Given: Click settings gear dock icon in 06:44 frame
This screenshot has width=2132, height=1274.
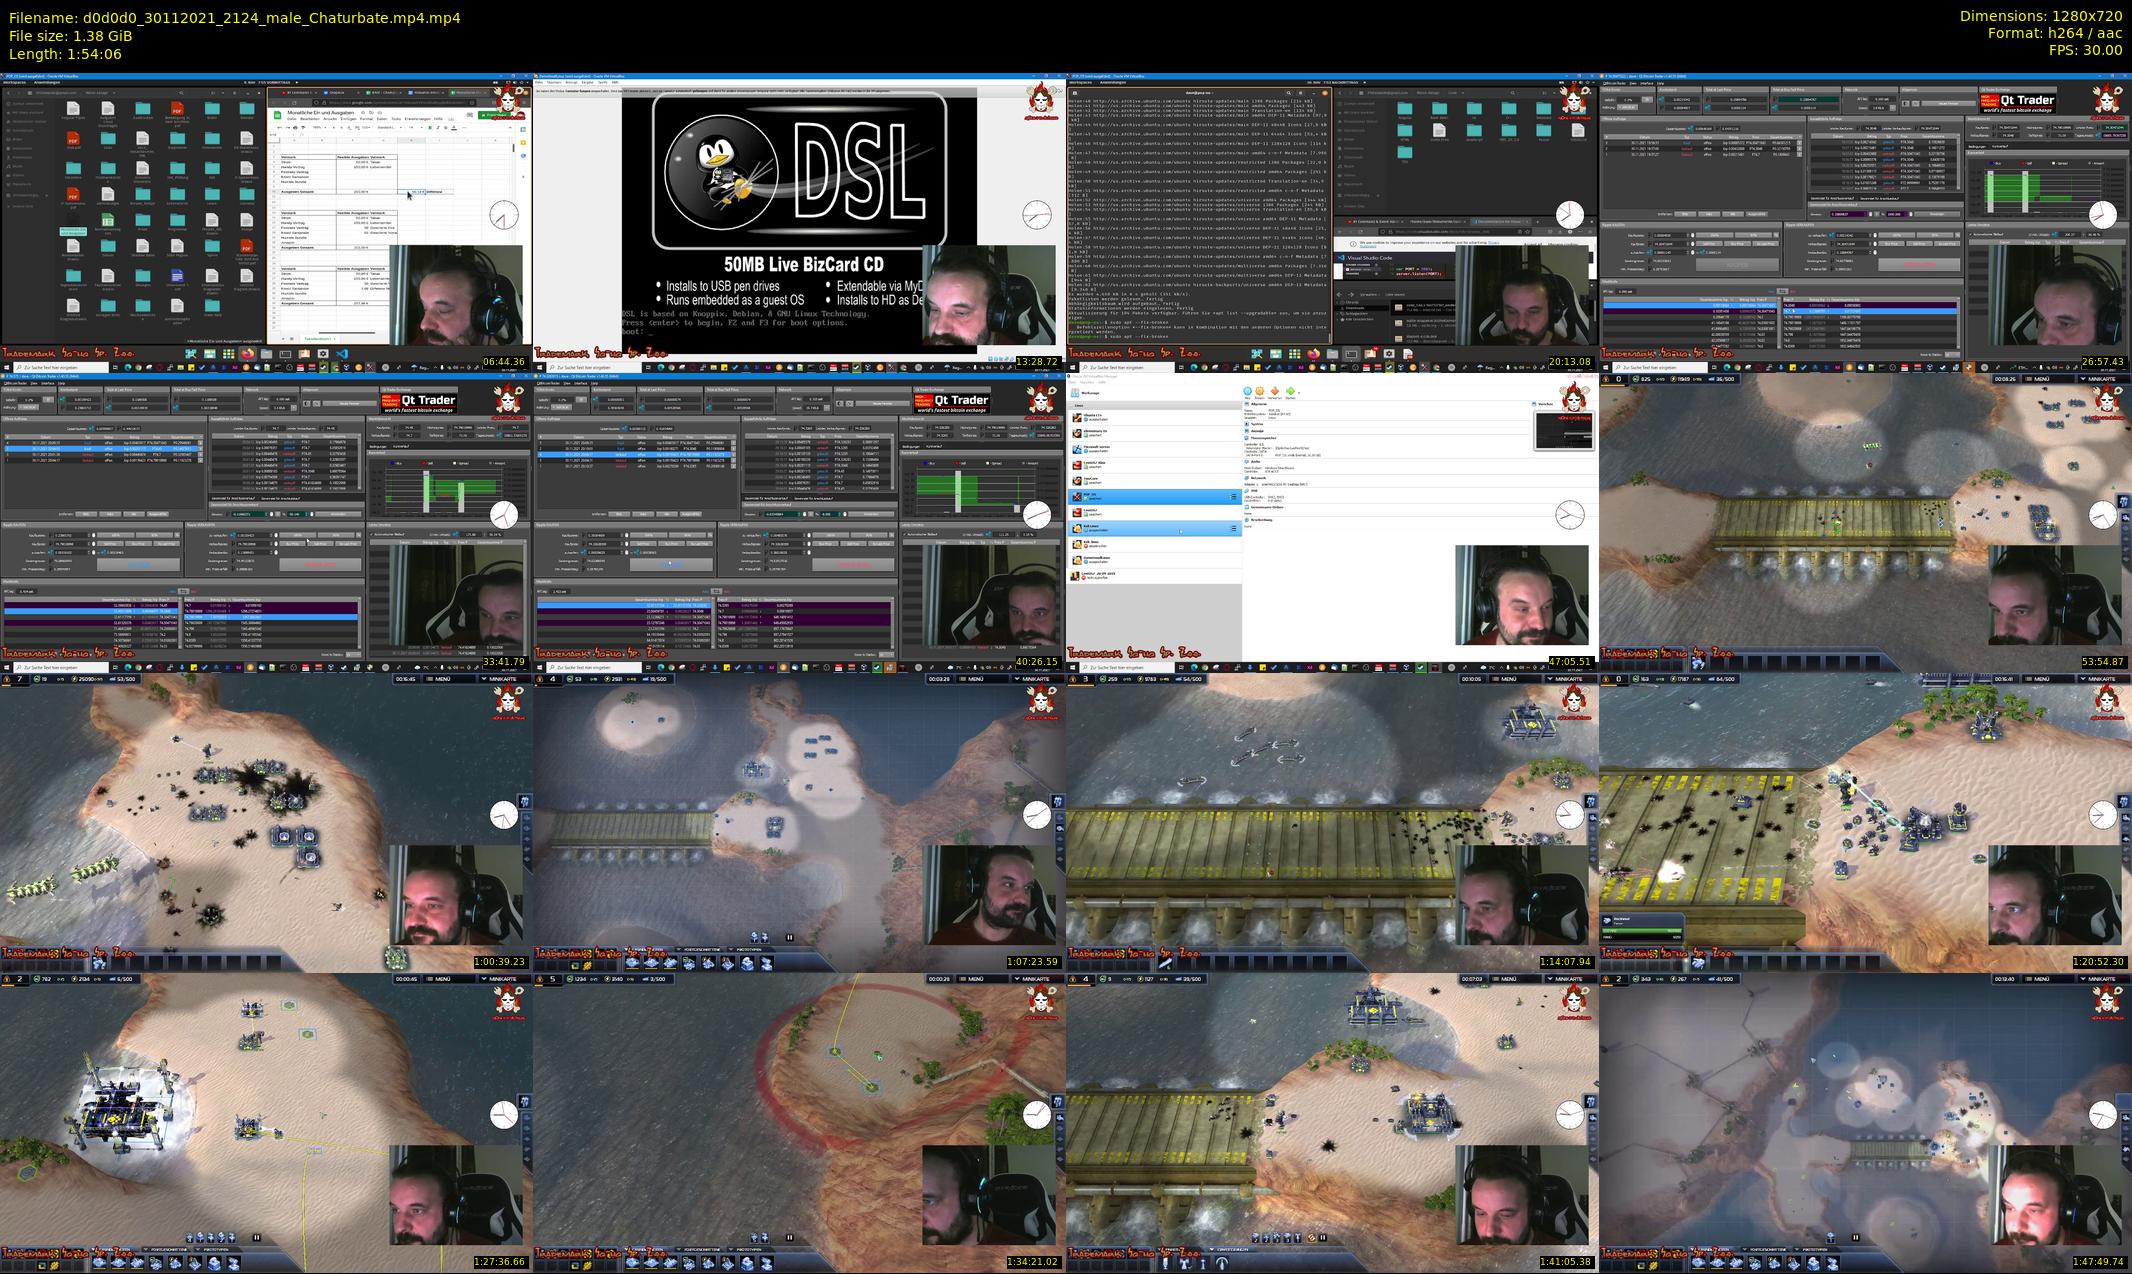Looking at the screenshot, I should (x=322, y=354).
